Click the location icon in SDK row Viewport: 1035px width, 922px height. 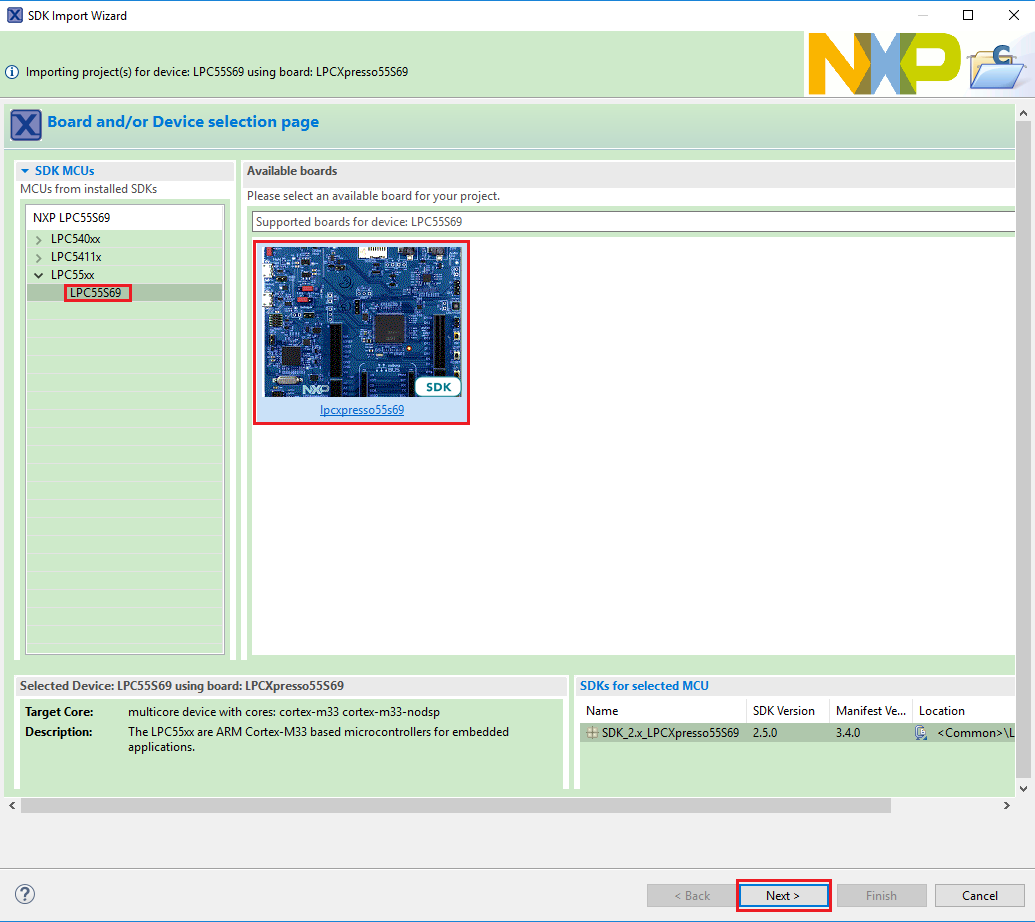tap(921, 733)
